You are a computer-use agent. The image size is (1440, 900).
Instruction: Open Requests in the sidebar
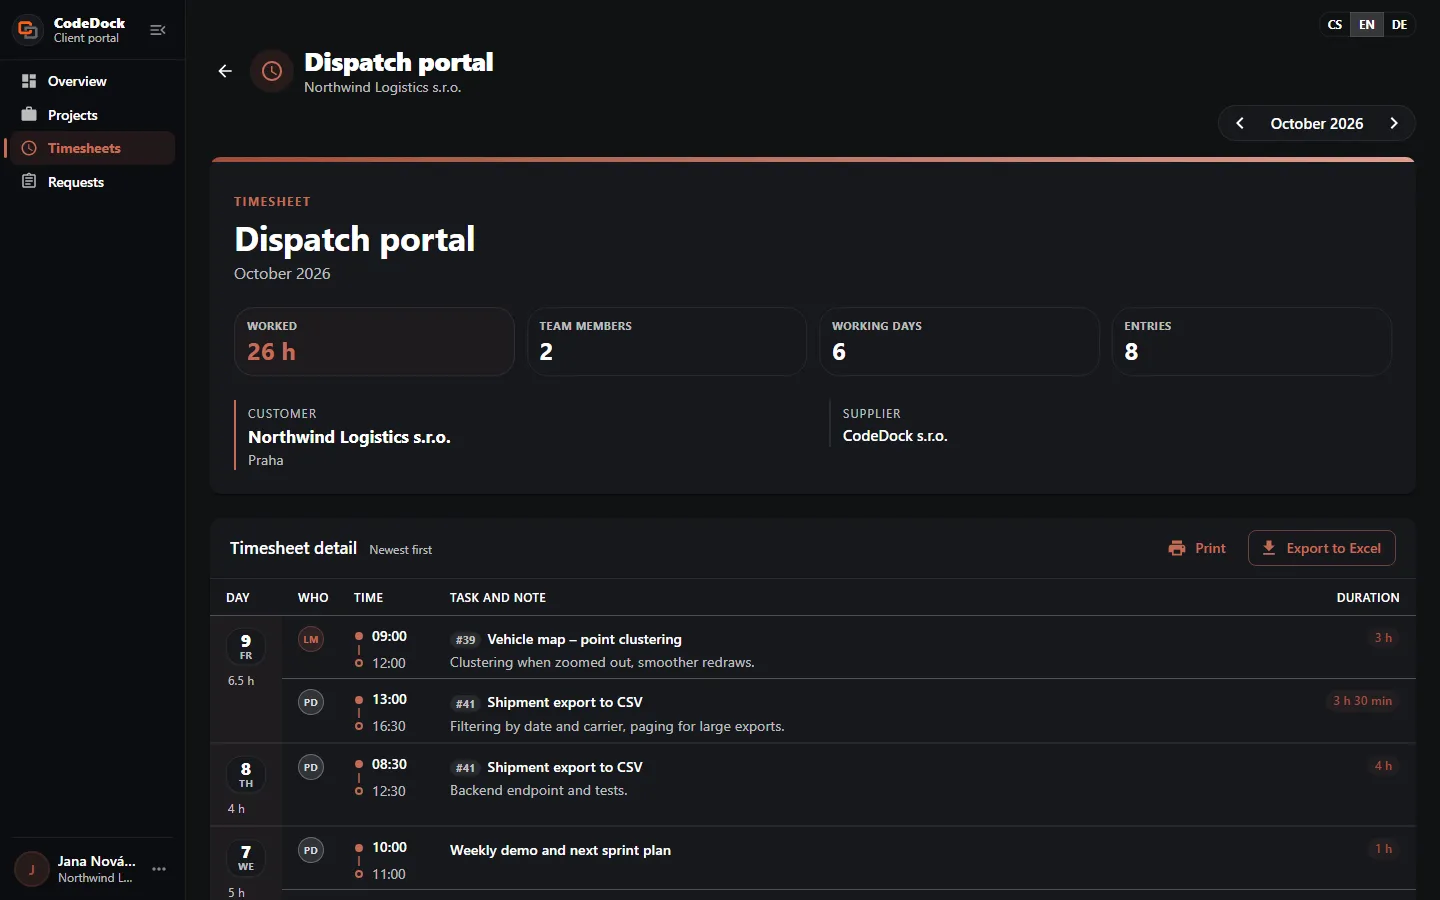pyautogui.click(x=90, y=182)
